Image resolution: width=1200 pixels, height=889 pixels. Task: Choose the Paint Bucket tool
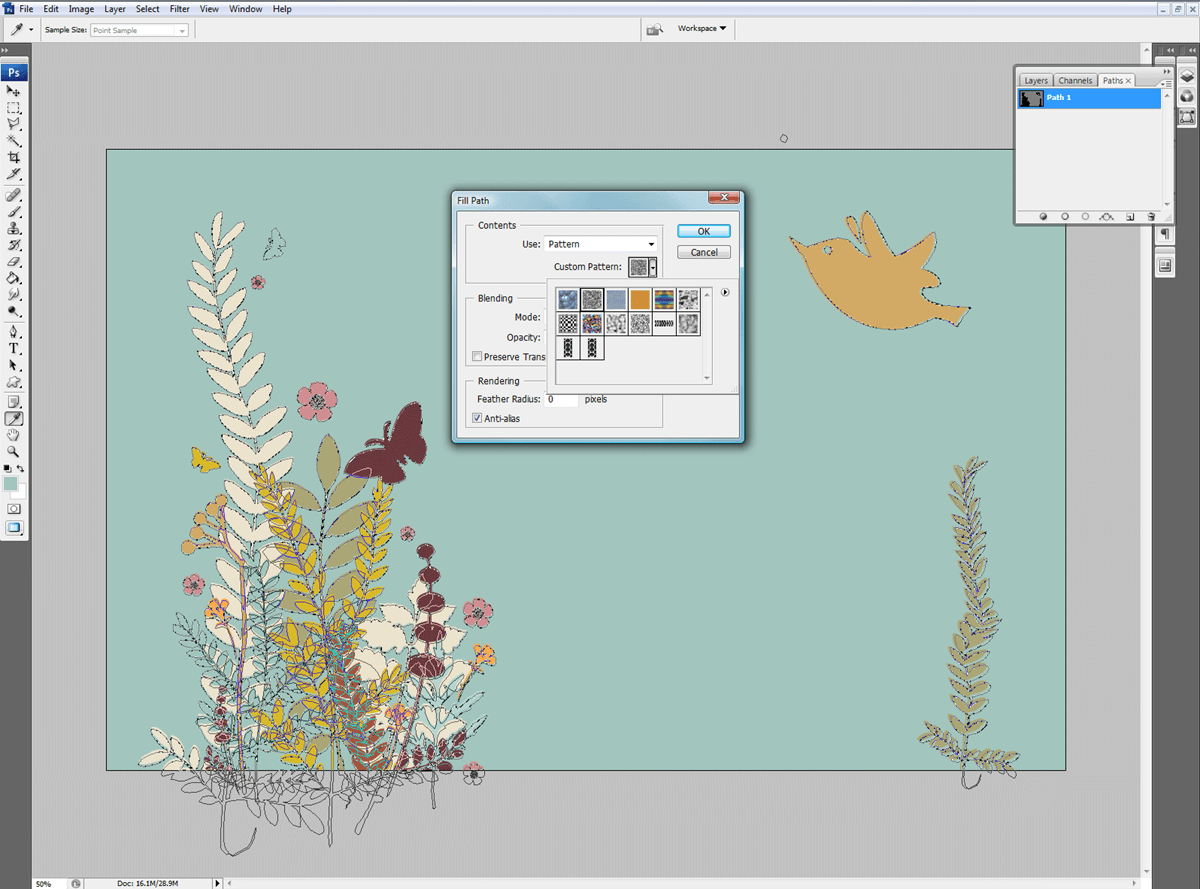click(14, 278)
